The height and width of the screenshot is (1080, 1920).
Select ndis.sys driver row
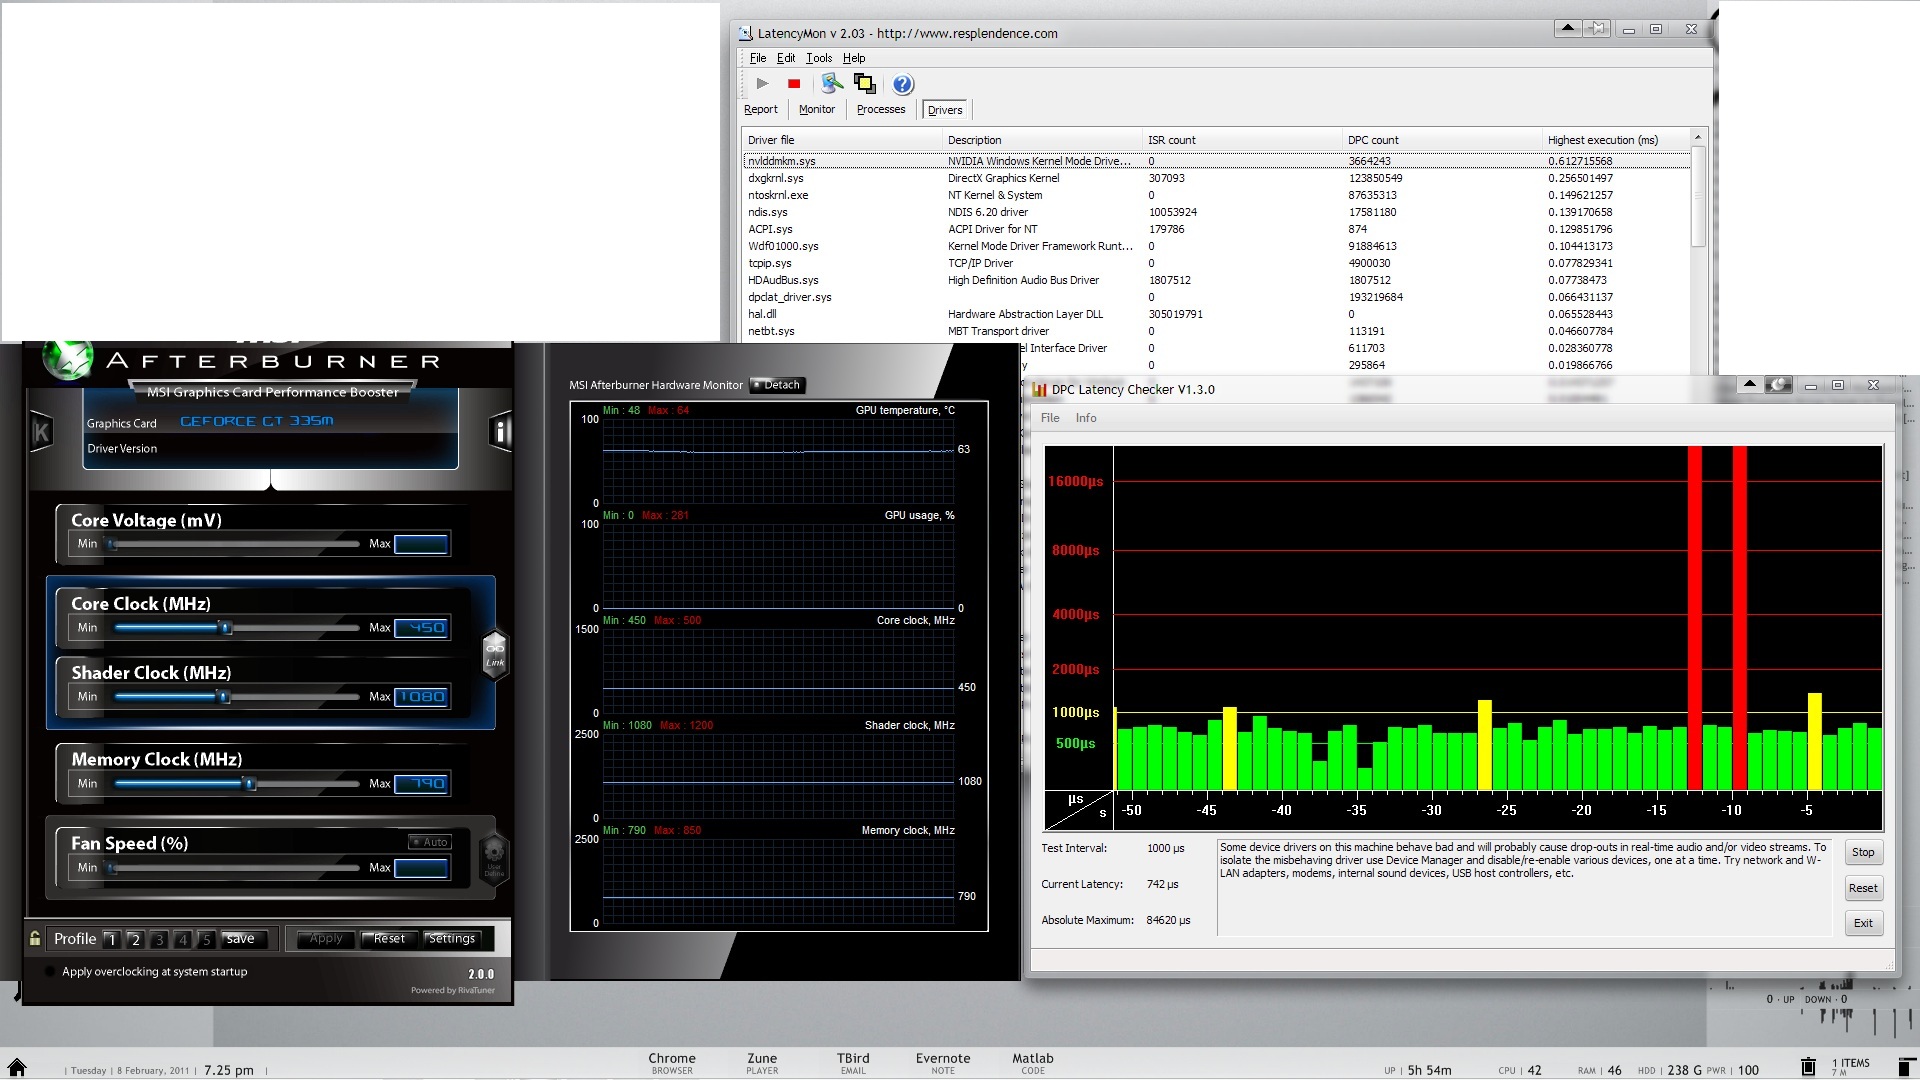(x=1217, y=212)
